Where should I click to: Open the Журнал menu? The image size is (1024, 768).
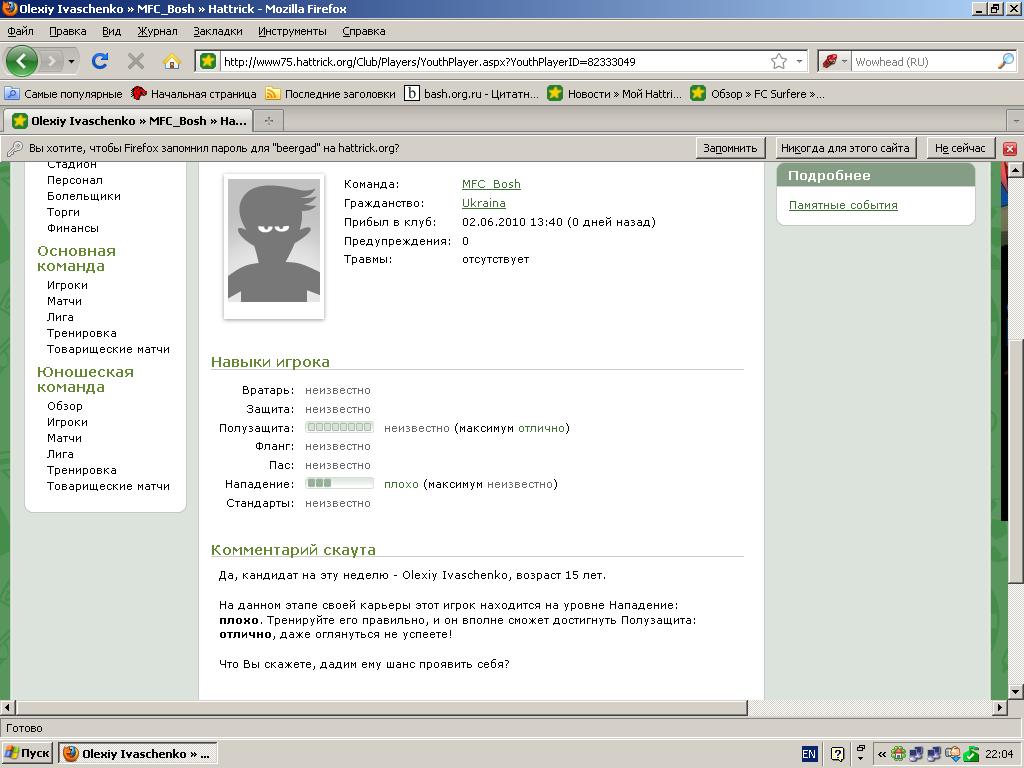pyautogui.click(x=157, y=31)
